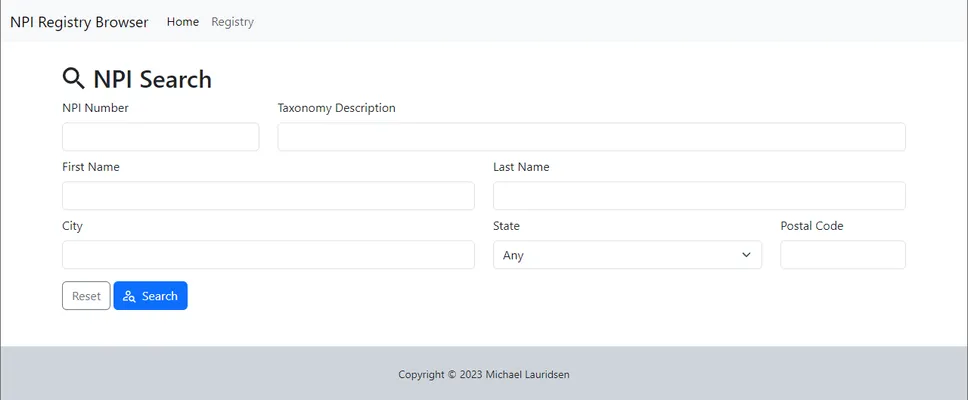Image resolution: width=968 pixels, height=400 pixels.
Task: Click the Last Name label text
Action: (521, 167)
